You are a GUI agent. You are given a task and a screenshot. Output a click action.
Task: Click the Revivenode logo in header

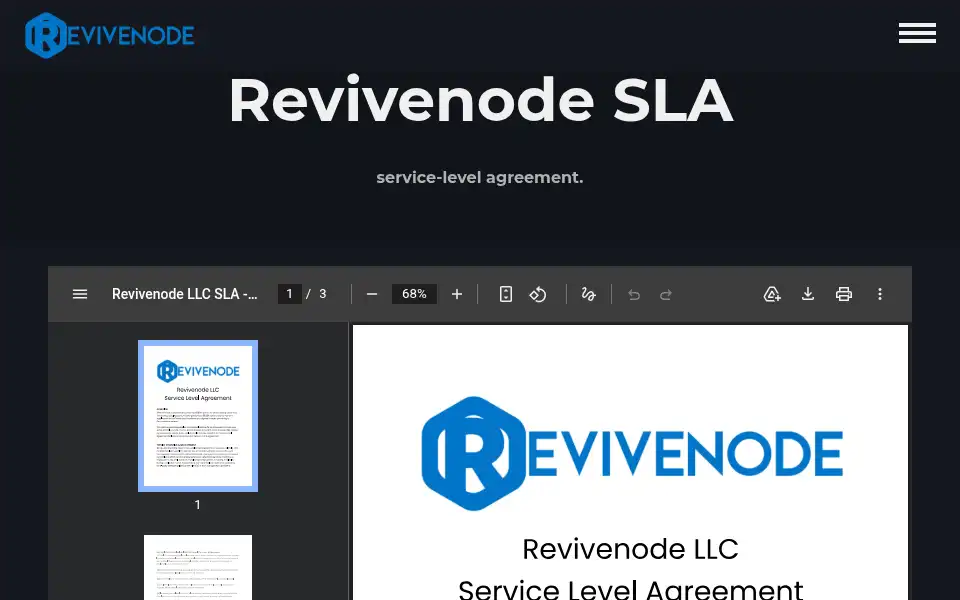(x=110, y=35)
